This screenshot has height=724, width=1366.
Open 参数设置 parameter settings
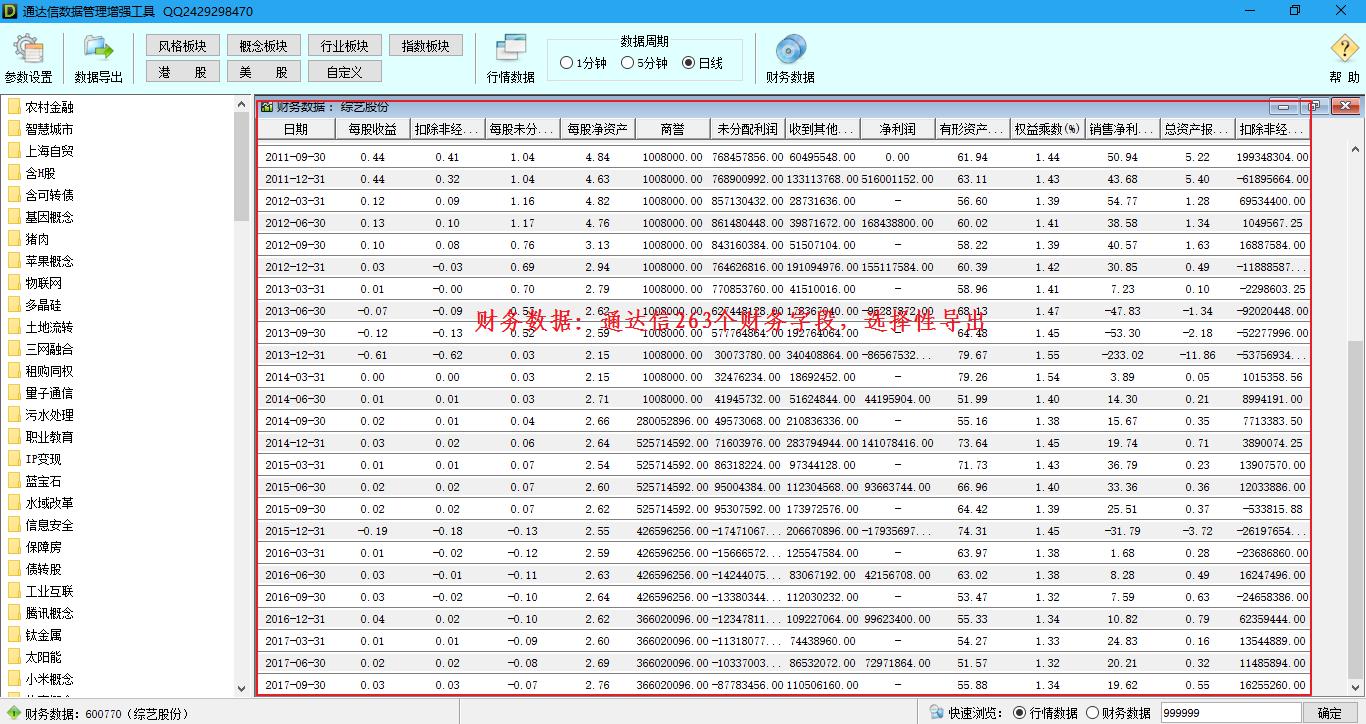click(29, 56)
